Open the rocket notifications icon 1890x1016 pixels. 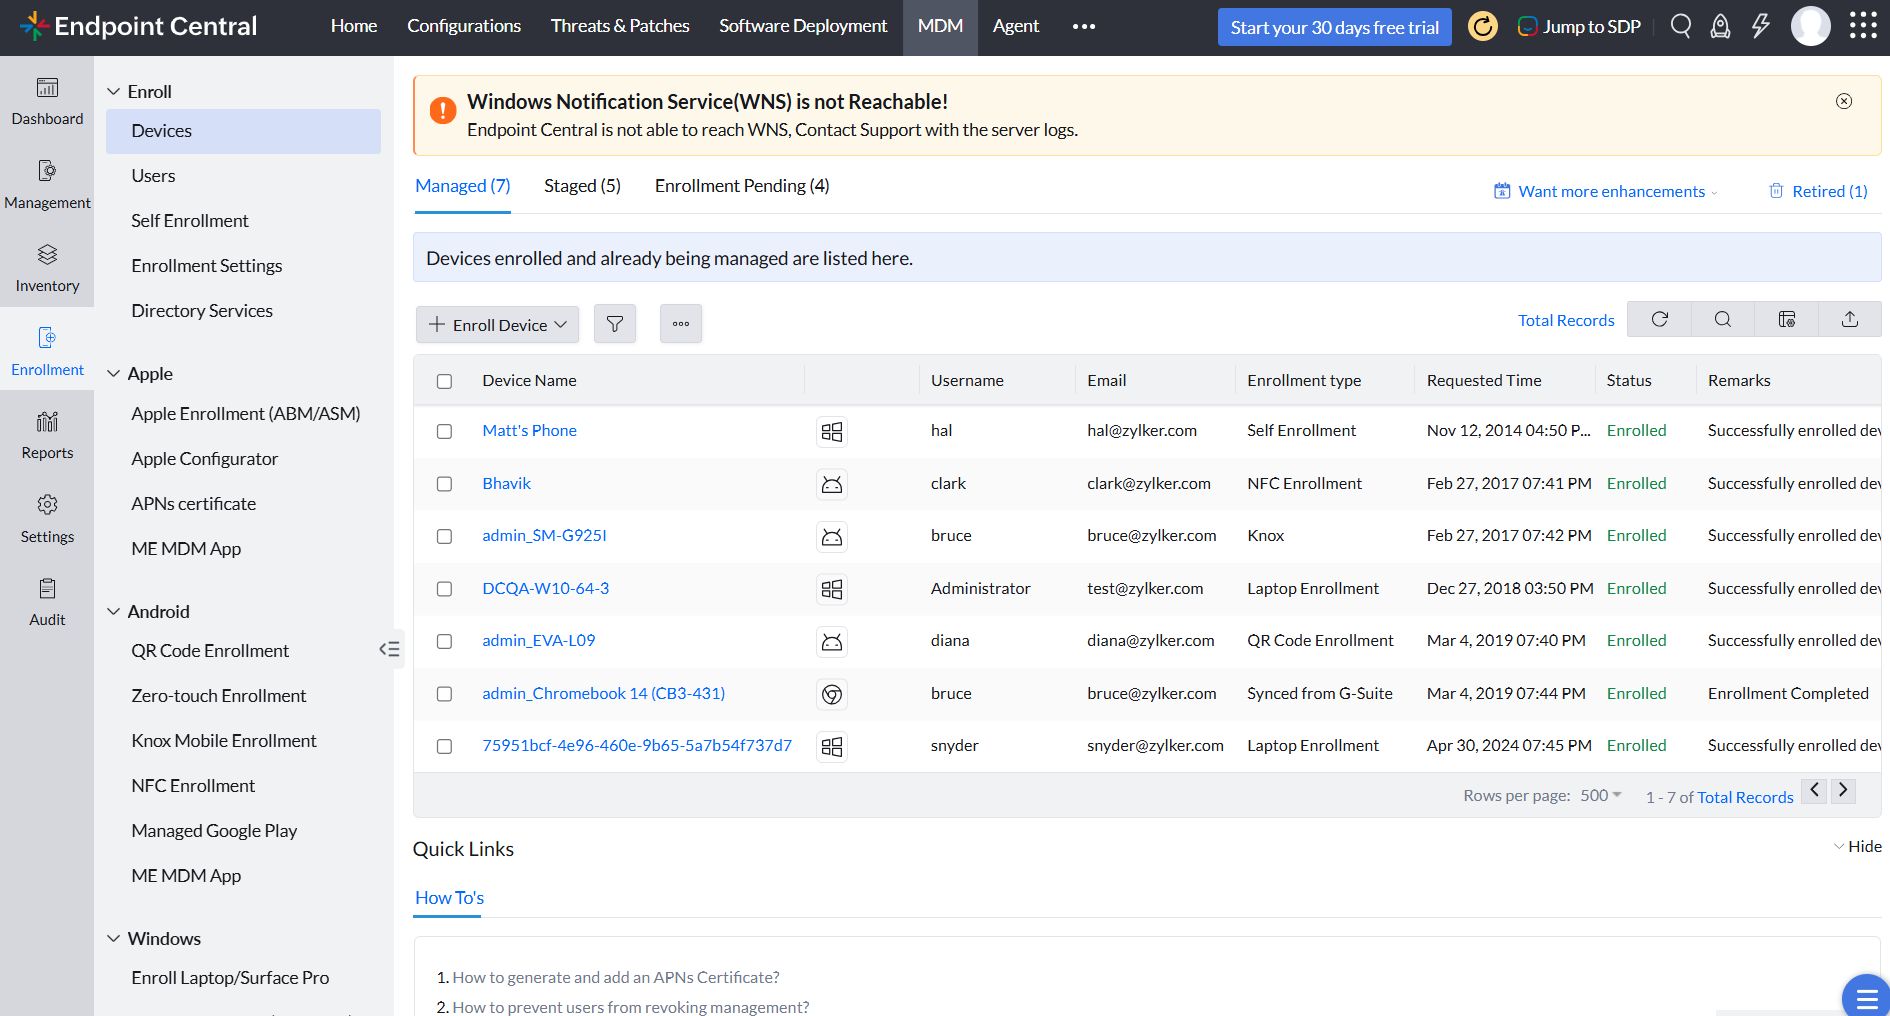1720,26
